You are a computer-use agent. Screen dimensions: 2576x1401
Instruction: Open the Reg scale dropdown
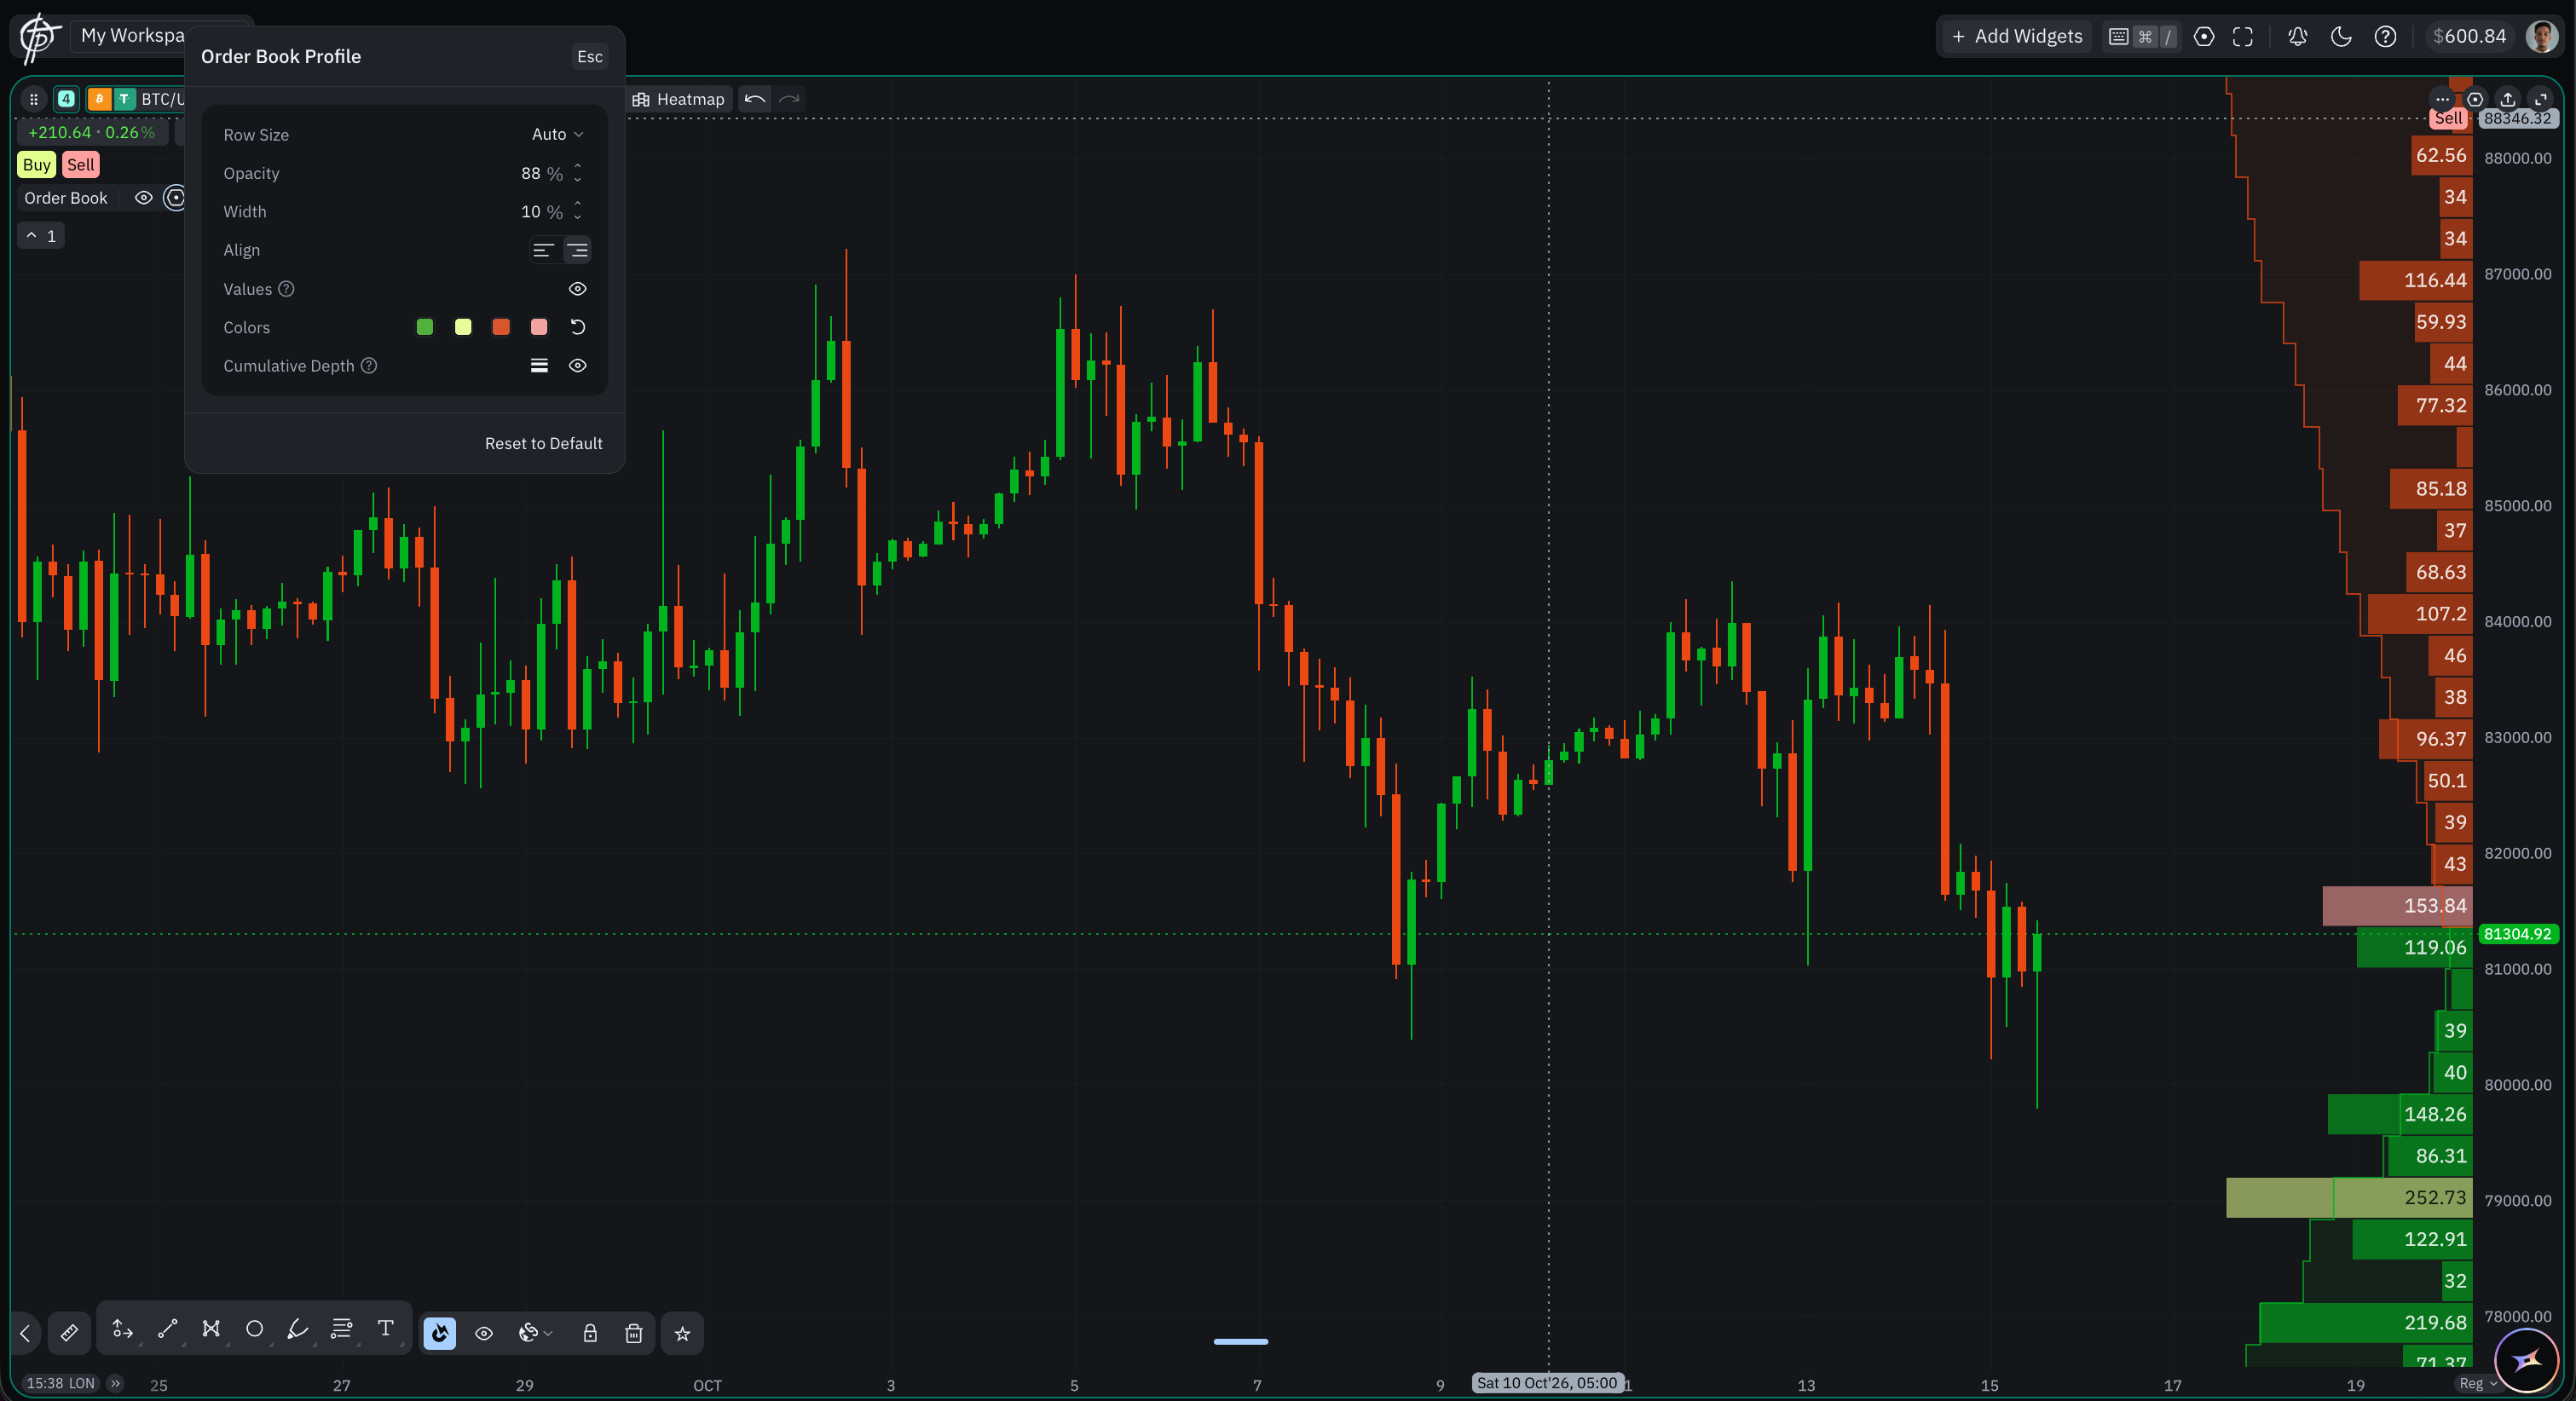[2478, 1384]
